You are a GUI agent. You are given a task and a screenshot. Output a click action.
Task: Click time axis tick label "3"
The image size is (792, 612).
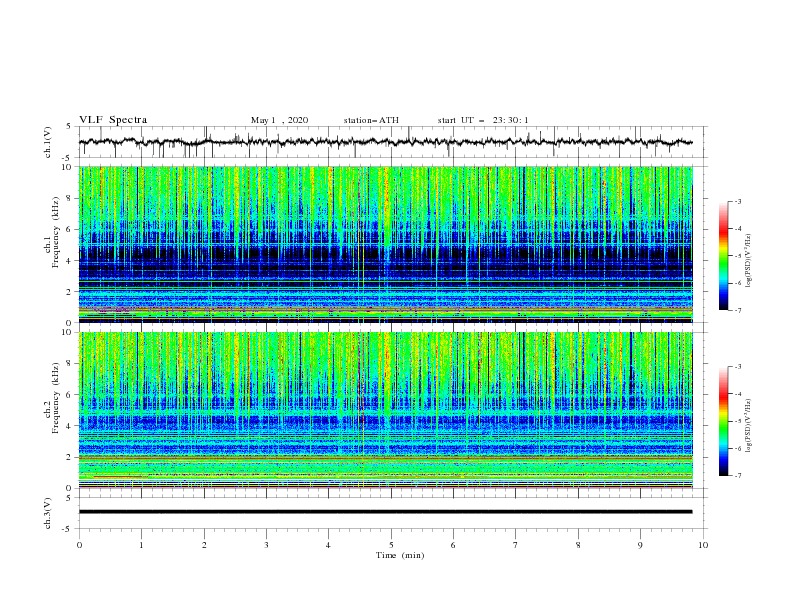(x=266, y=545)
